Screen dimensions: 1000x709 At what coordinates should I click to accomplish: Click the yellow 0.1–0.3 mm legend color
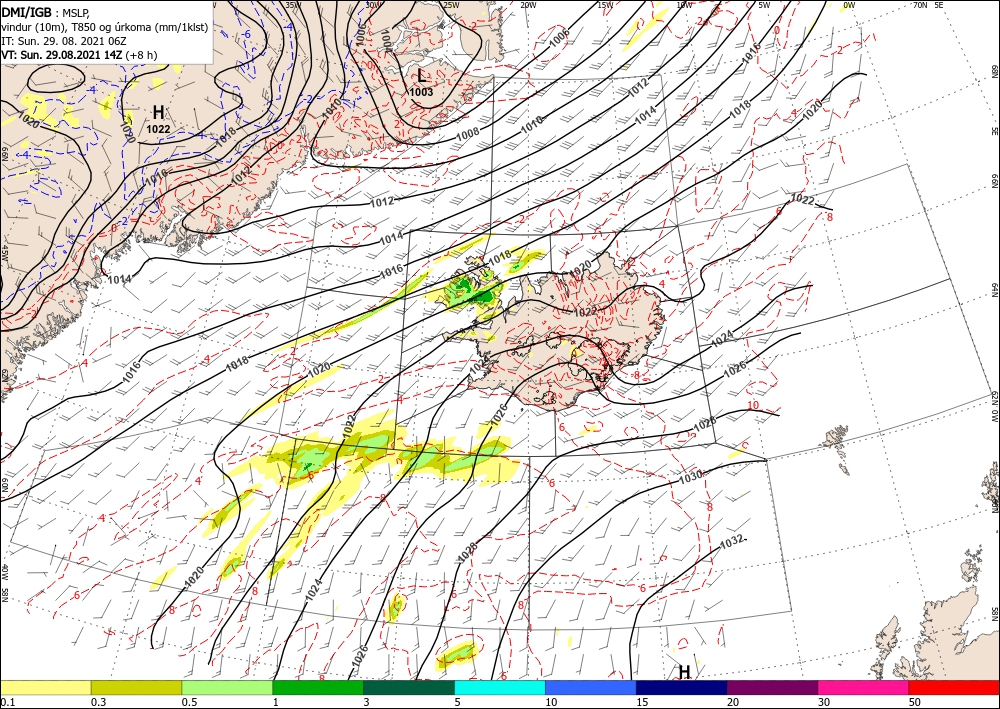46,687
